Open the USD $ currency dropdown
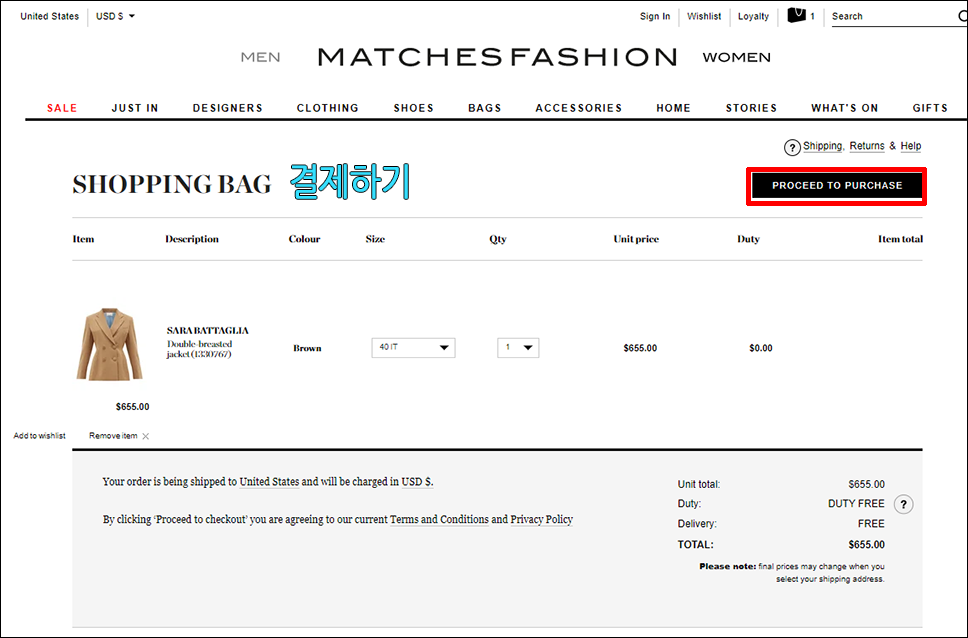Image resolution: width=968 pixels, height=638 pixels. (x=115, y=16)
